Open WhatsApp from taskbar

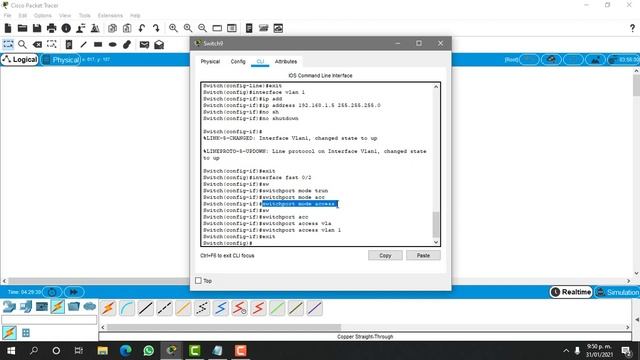point(149,351)
